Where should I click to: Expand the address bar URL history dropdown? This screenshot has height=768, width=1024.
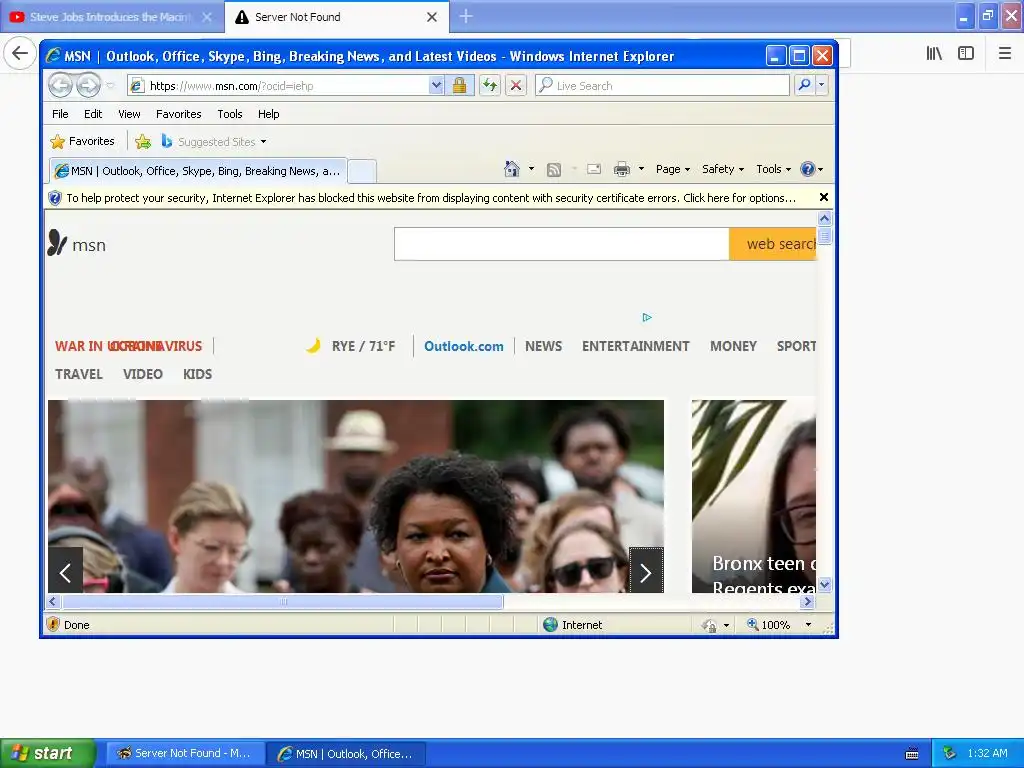tap(436, 86)
